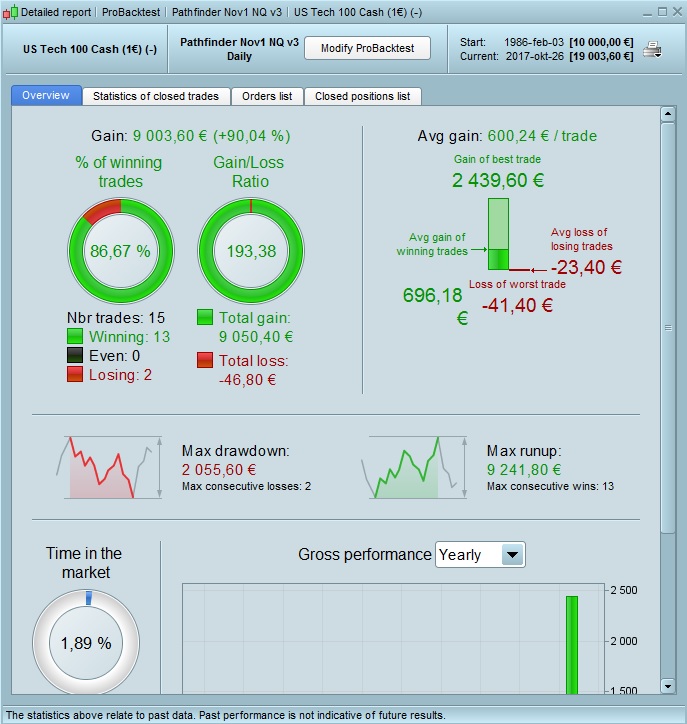Click the scrollbar down arrow
The height and width of the screenshot is (724, 687).
point(668,686)
